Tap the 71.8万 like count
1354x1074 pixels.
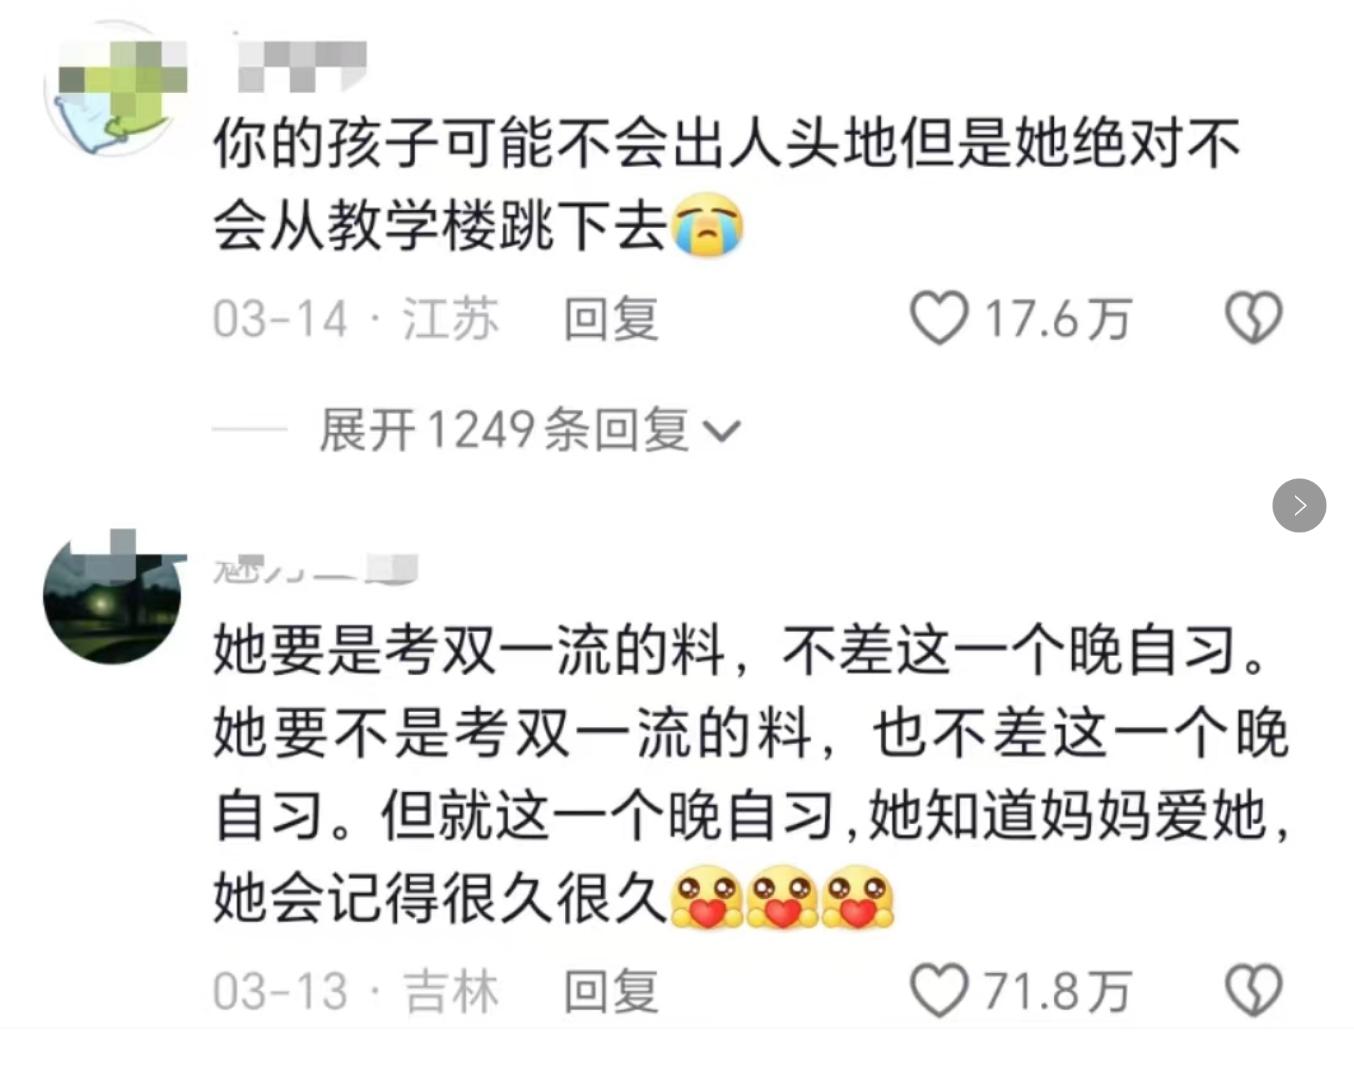click(1058, 991)
